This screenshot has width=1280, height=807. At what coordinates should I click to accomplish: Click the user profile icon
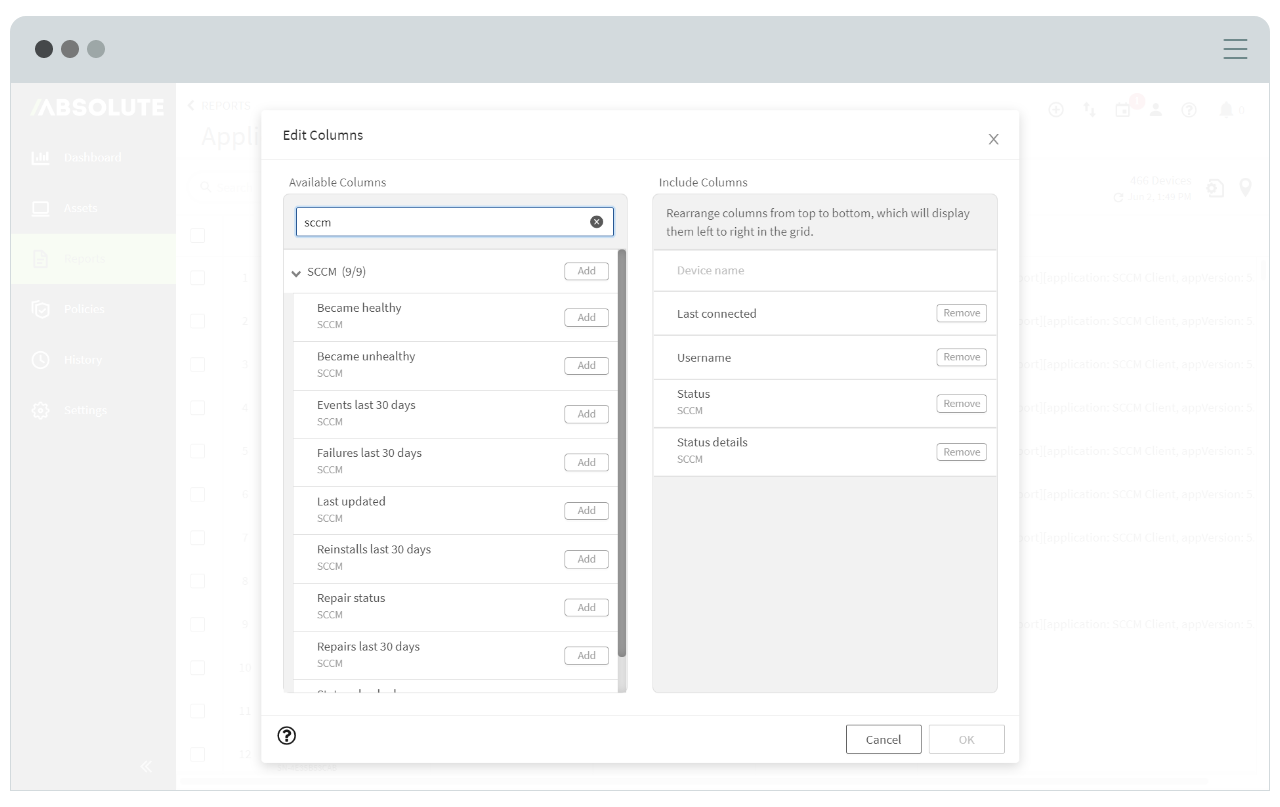[x=1156, y=110]
